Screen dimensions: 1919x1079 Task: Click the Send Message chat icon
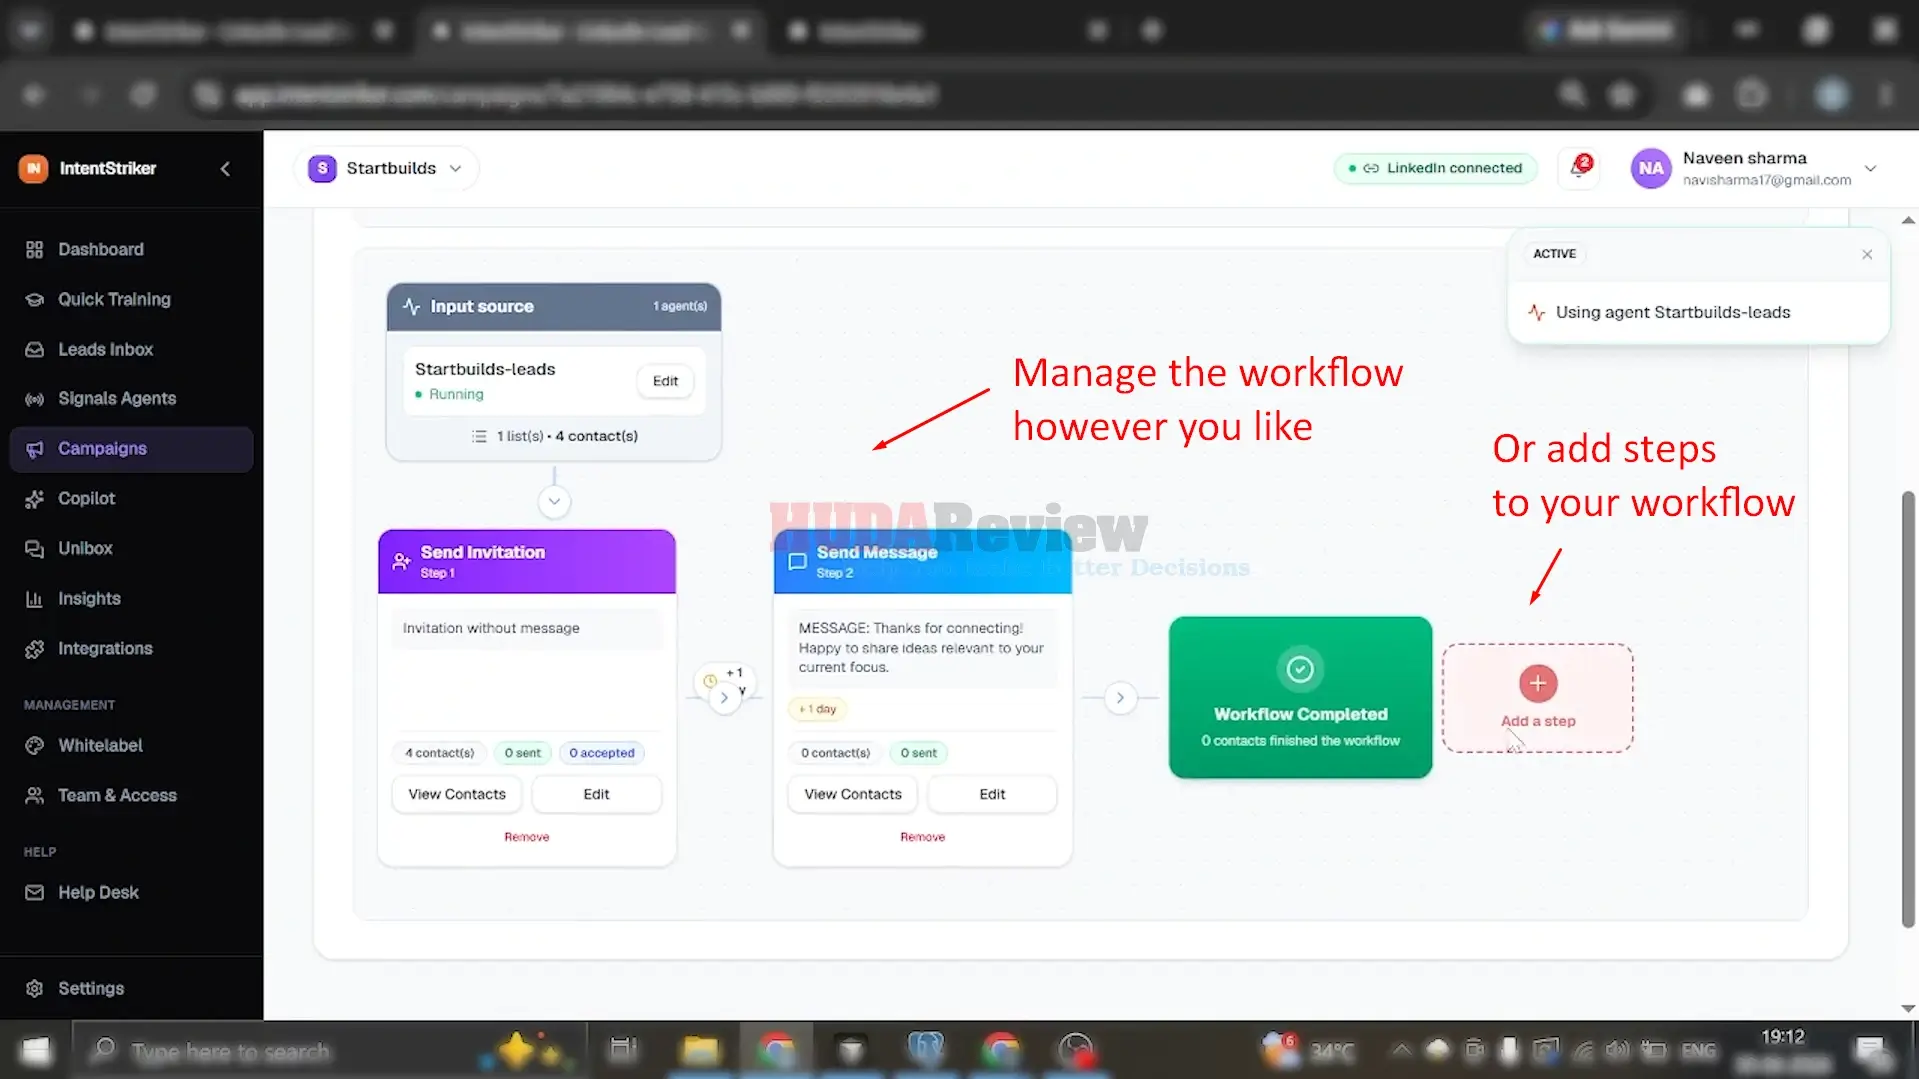[x=797, y=561]
